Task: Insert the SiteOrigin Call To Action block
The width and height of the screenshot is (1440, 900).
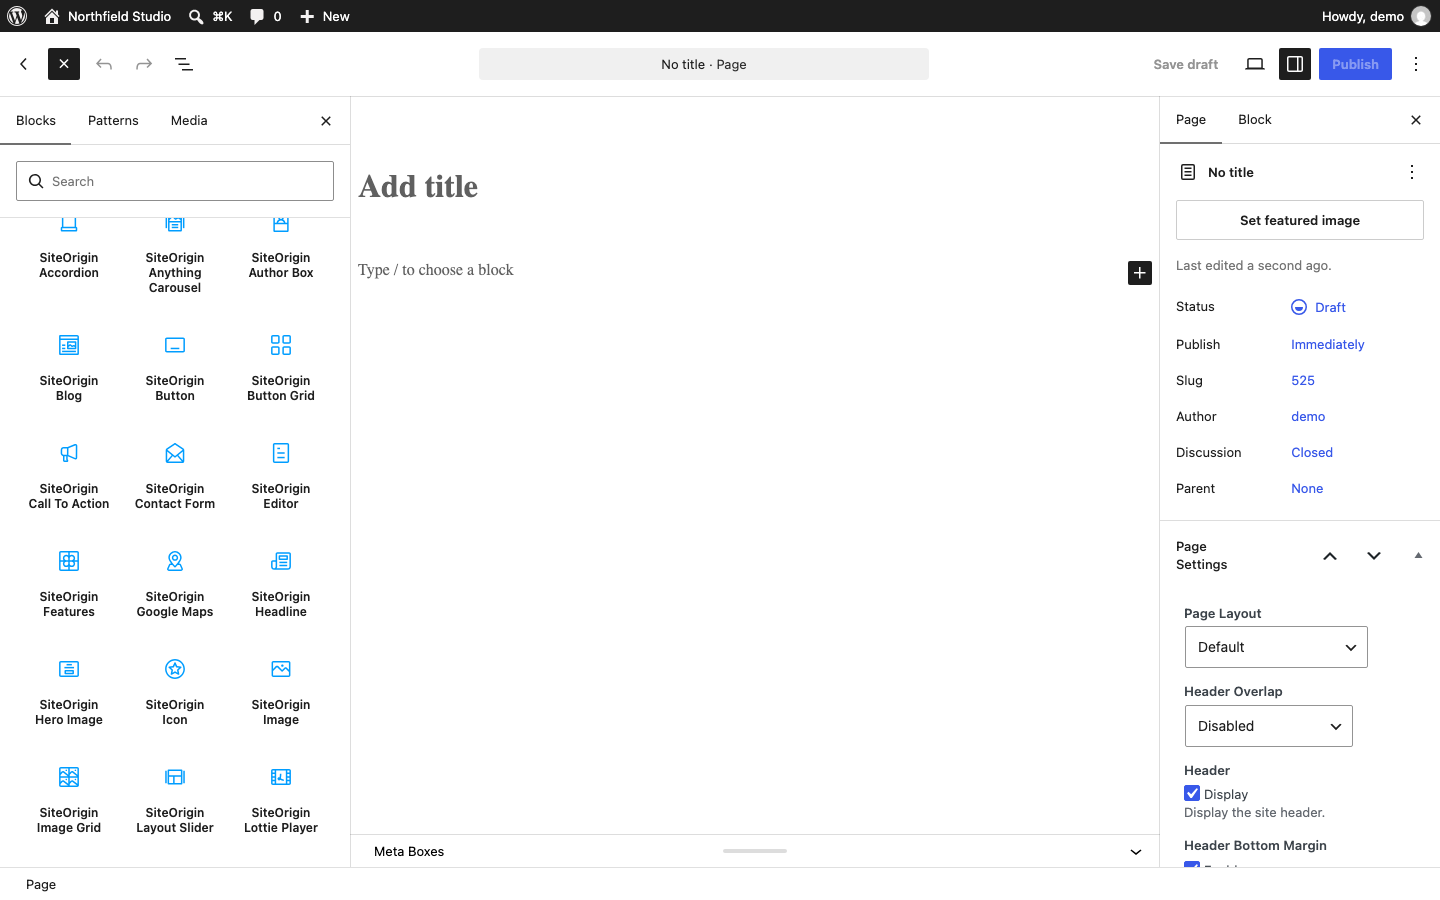Action: (x=69, y=475)
